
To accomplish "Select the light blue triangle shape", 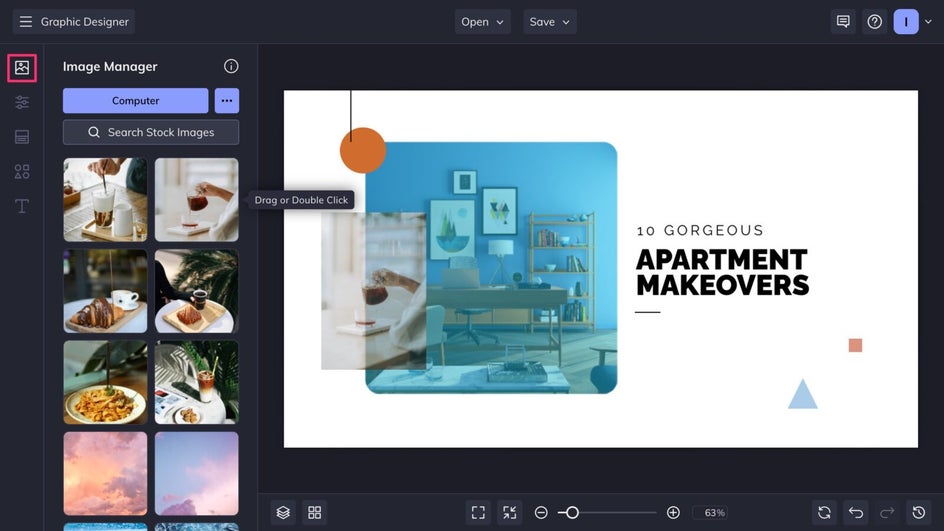I will click(803, 394).
